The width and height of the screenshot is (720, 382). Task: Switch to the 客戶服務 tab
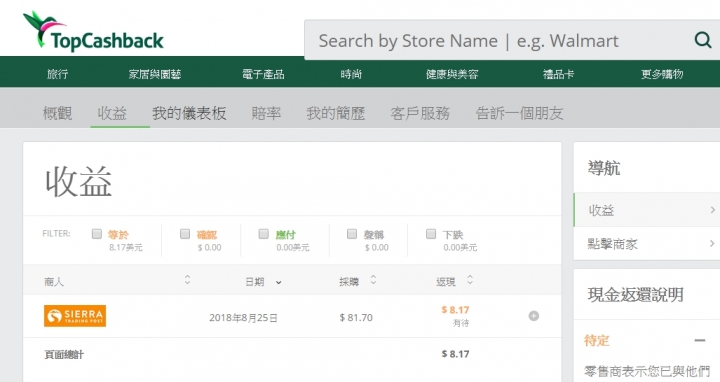tap(420, 113)
